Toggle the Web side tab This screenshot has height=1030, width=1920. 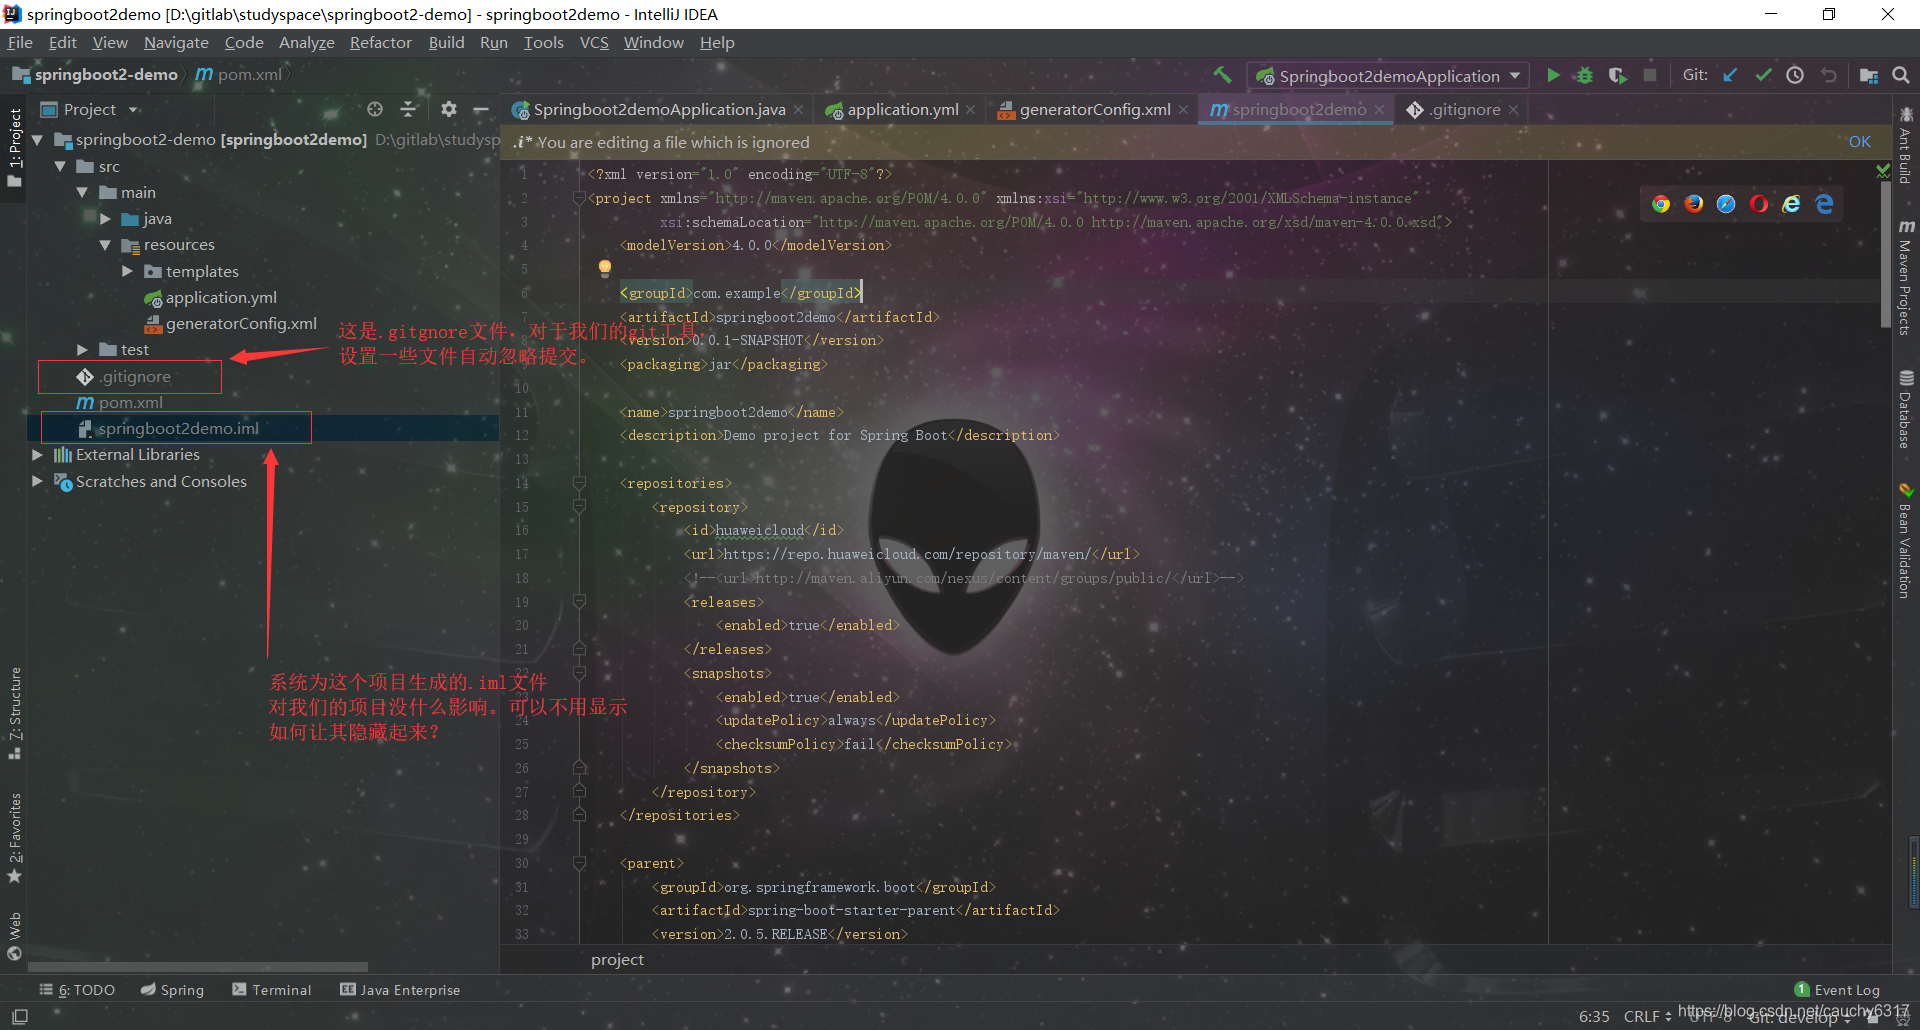(x=14, y=935)
